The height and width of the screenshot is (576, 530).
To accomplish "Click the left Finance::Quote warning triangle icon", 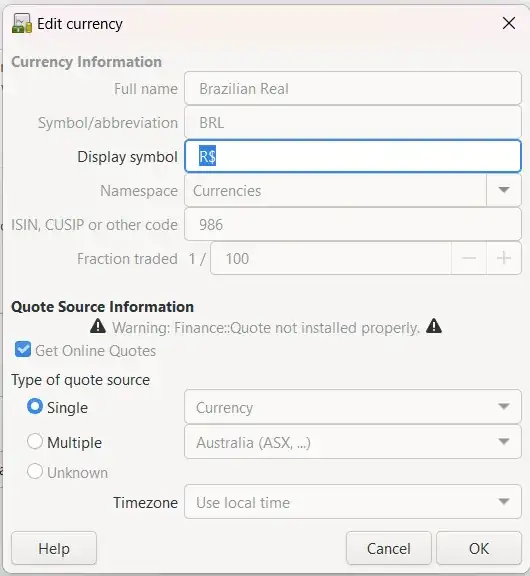I will pyautogui.click(x=98, y=326).
